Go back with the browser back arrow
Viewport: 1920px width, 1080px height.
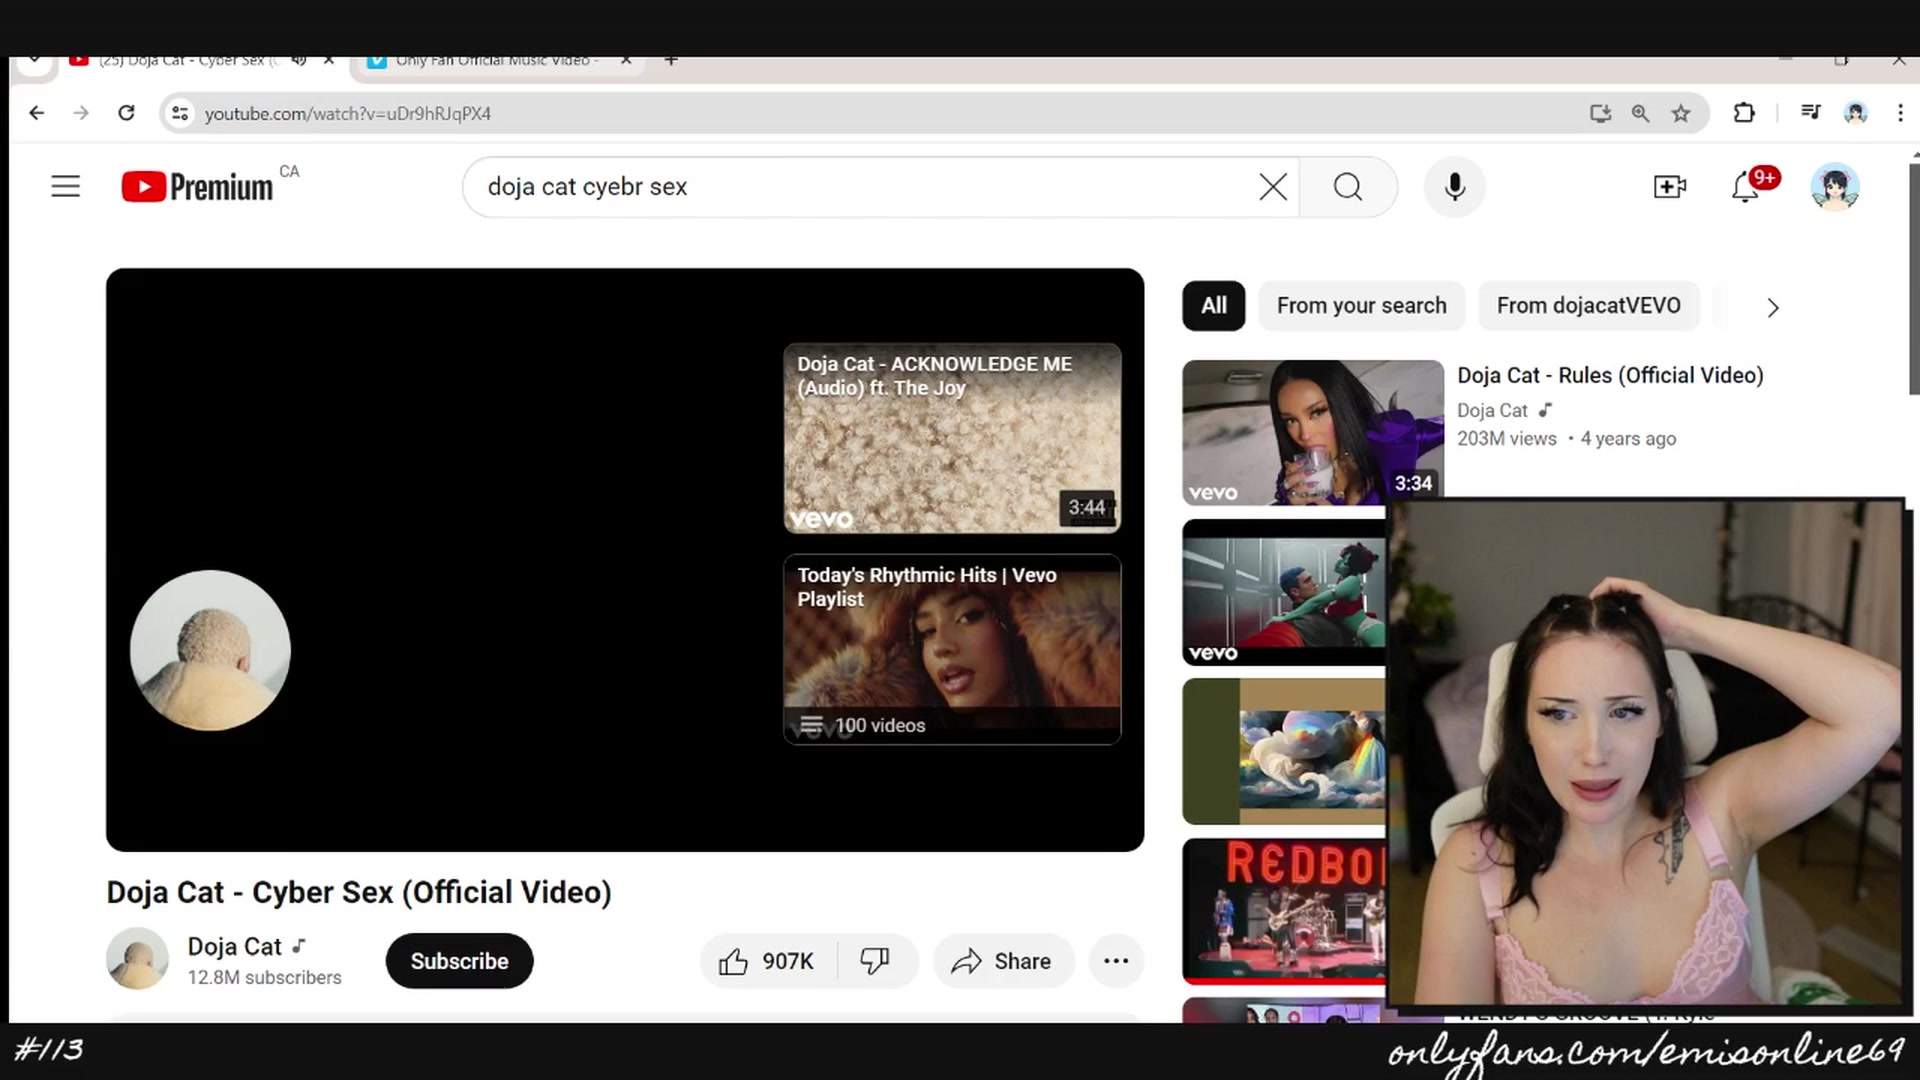click(x=37, y=113)
